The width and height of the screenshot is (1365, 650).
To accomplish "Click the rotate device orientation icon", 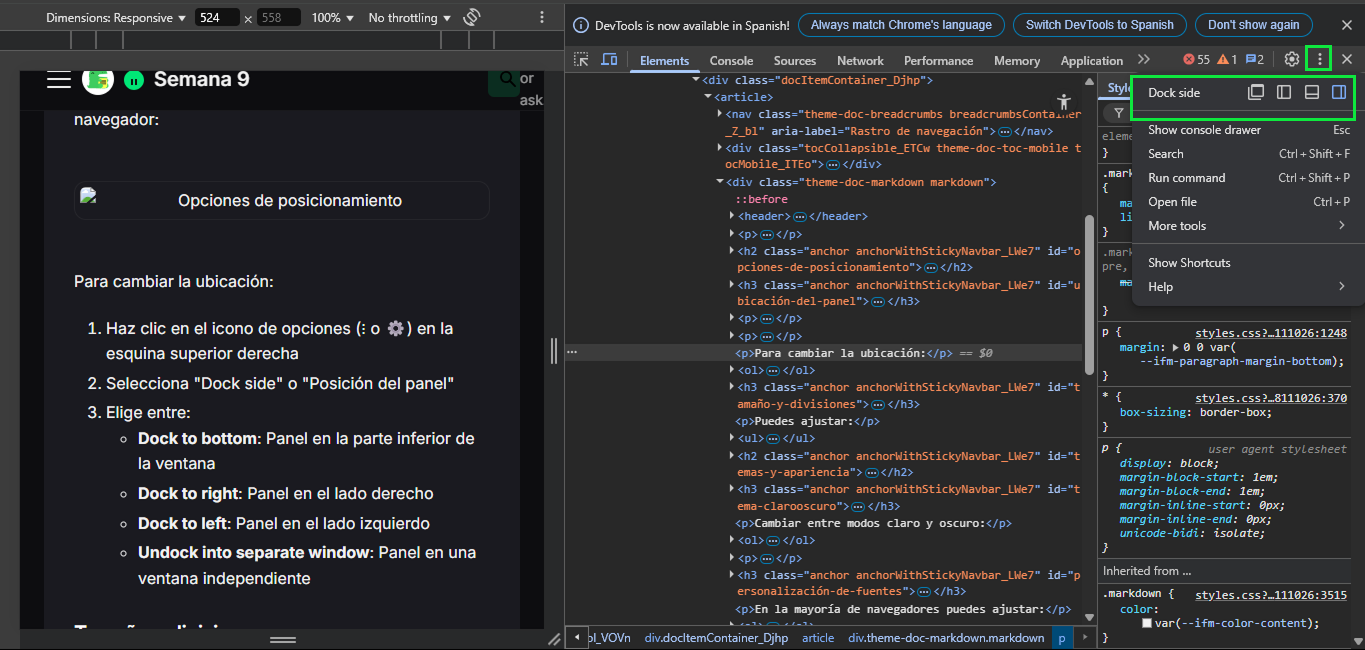I will click(x=473, y=18).
